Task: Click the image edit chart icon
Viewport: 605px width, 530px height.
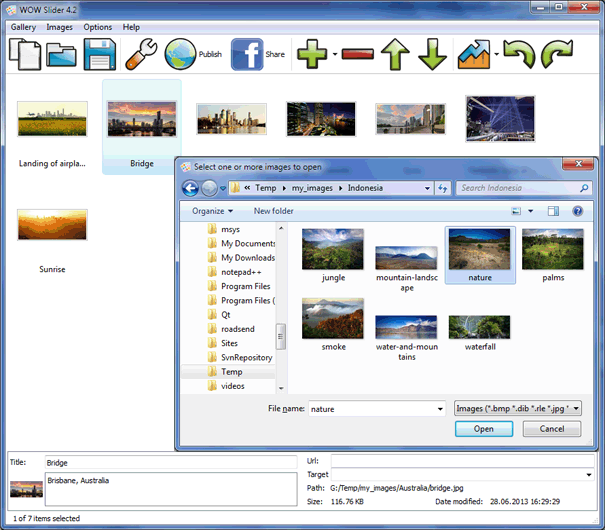Action: click(x=474, y=54)
